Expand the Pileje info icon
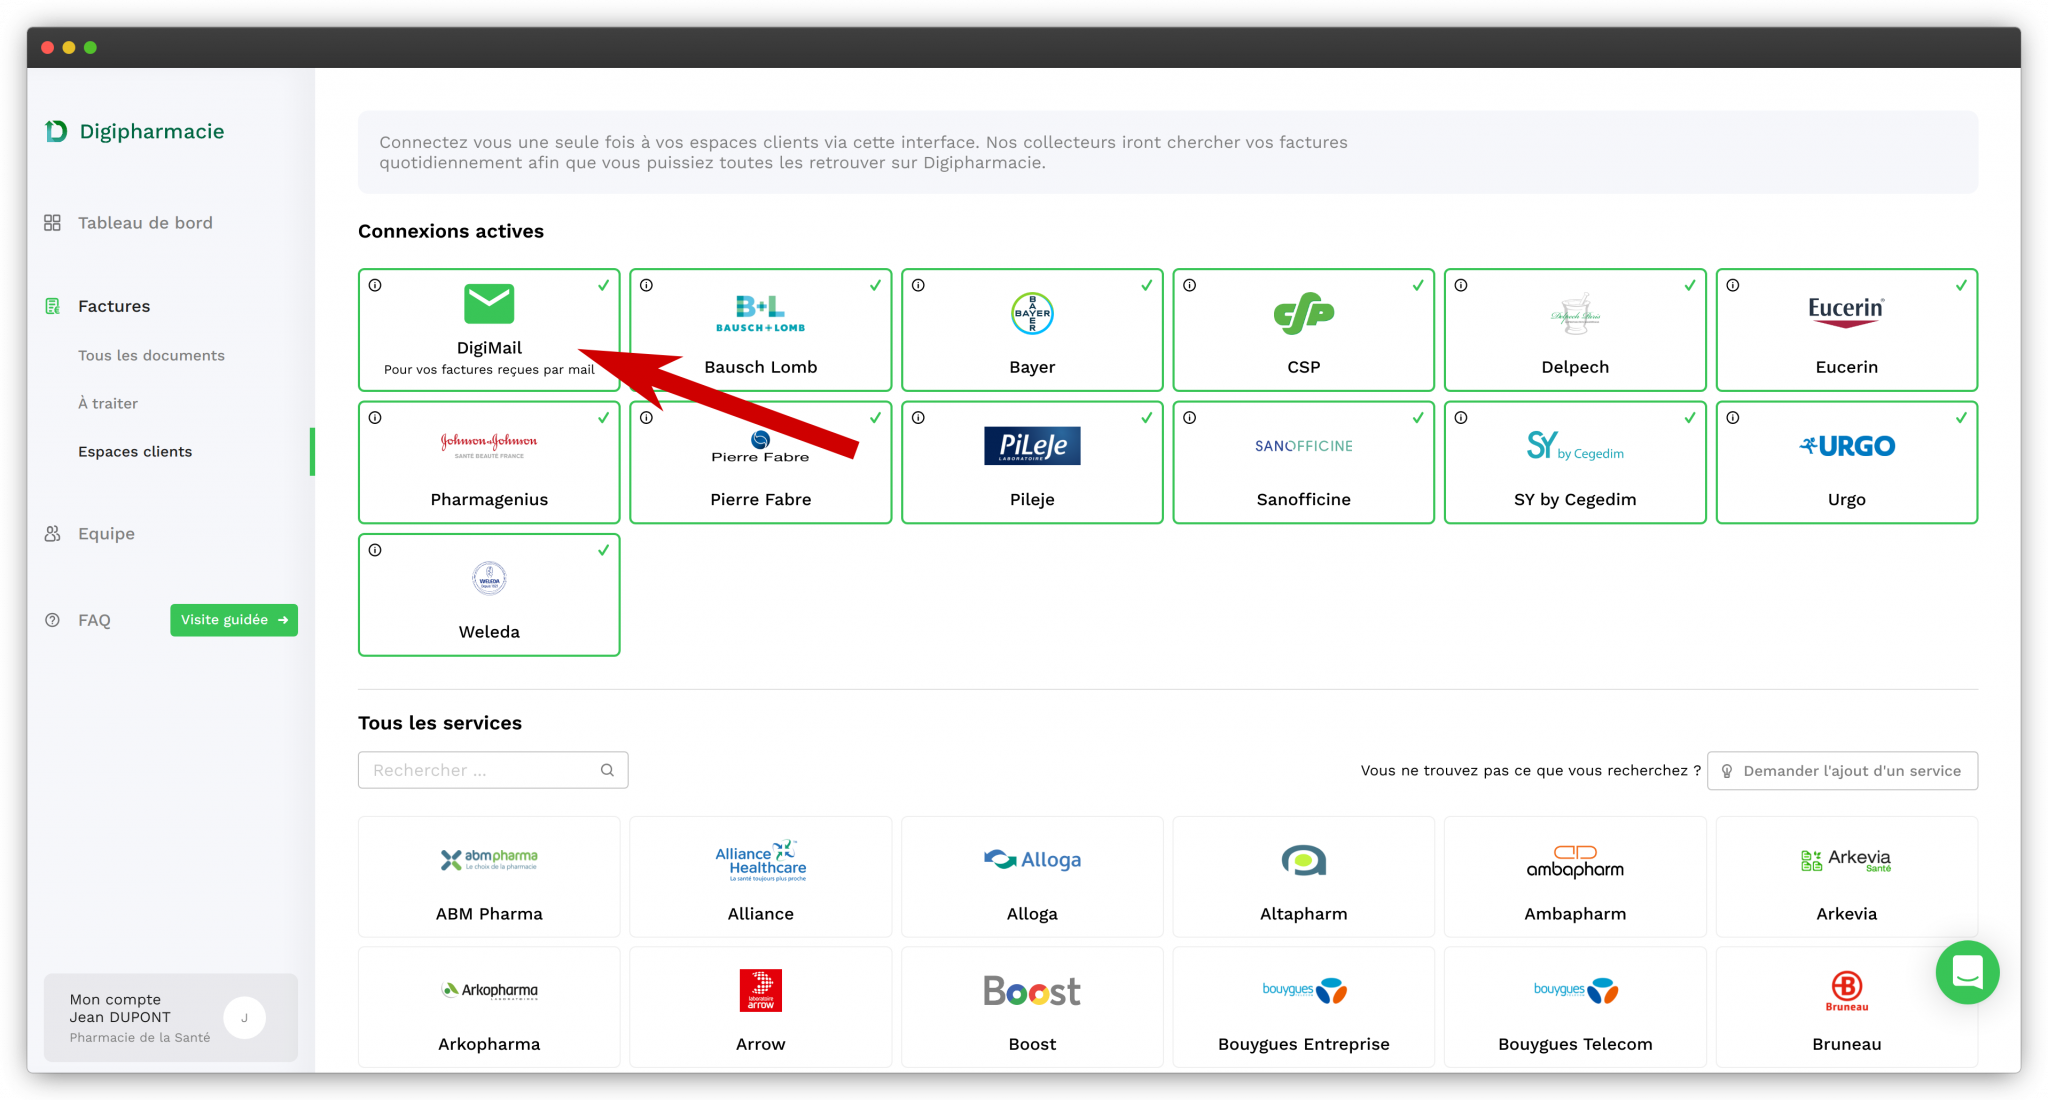The width and height of the screenshot is (2048, 1100). pos(917,418)
